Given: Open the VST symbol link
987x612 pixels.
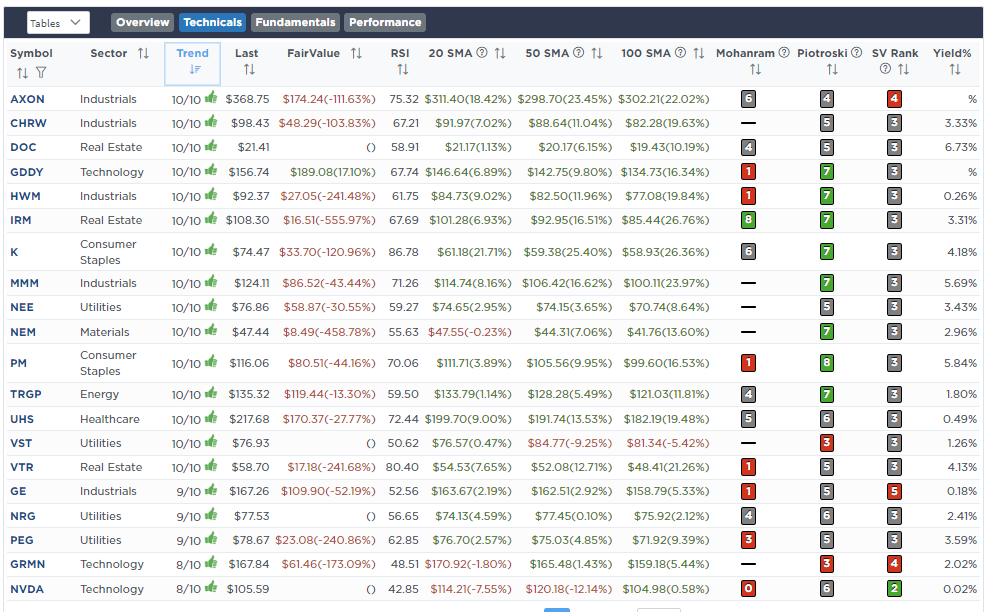Looking at the screenshot, I should point(21,443).
